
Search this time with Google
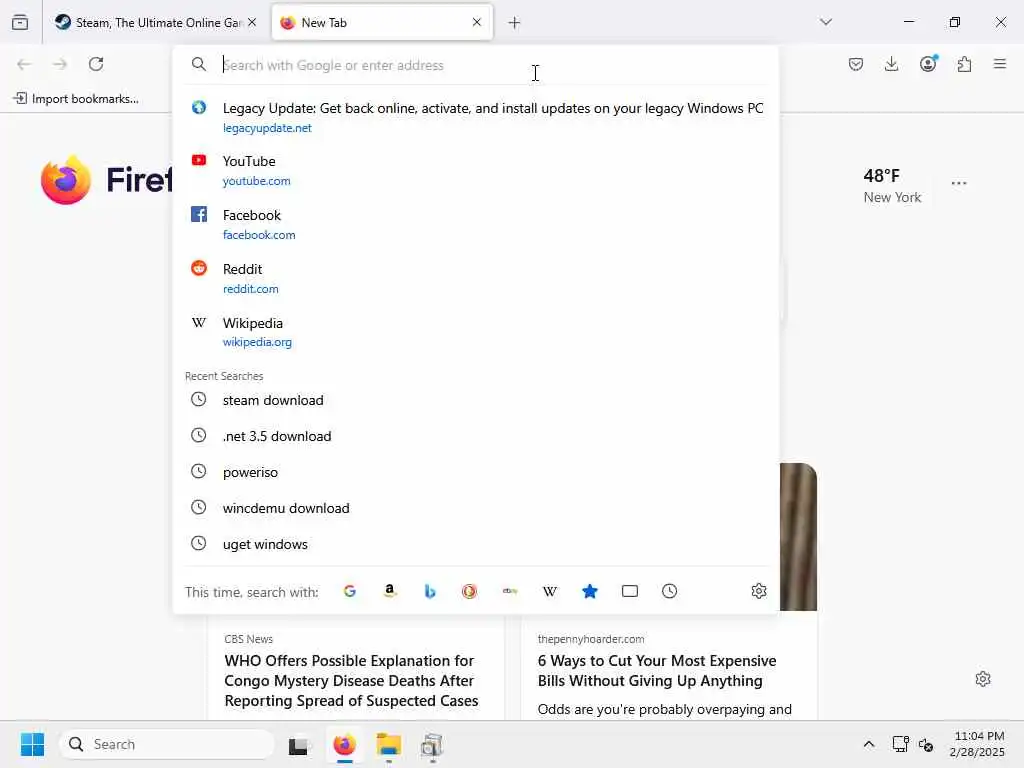(x=350, y=591)
